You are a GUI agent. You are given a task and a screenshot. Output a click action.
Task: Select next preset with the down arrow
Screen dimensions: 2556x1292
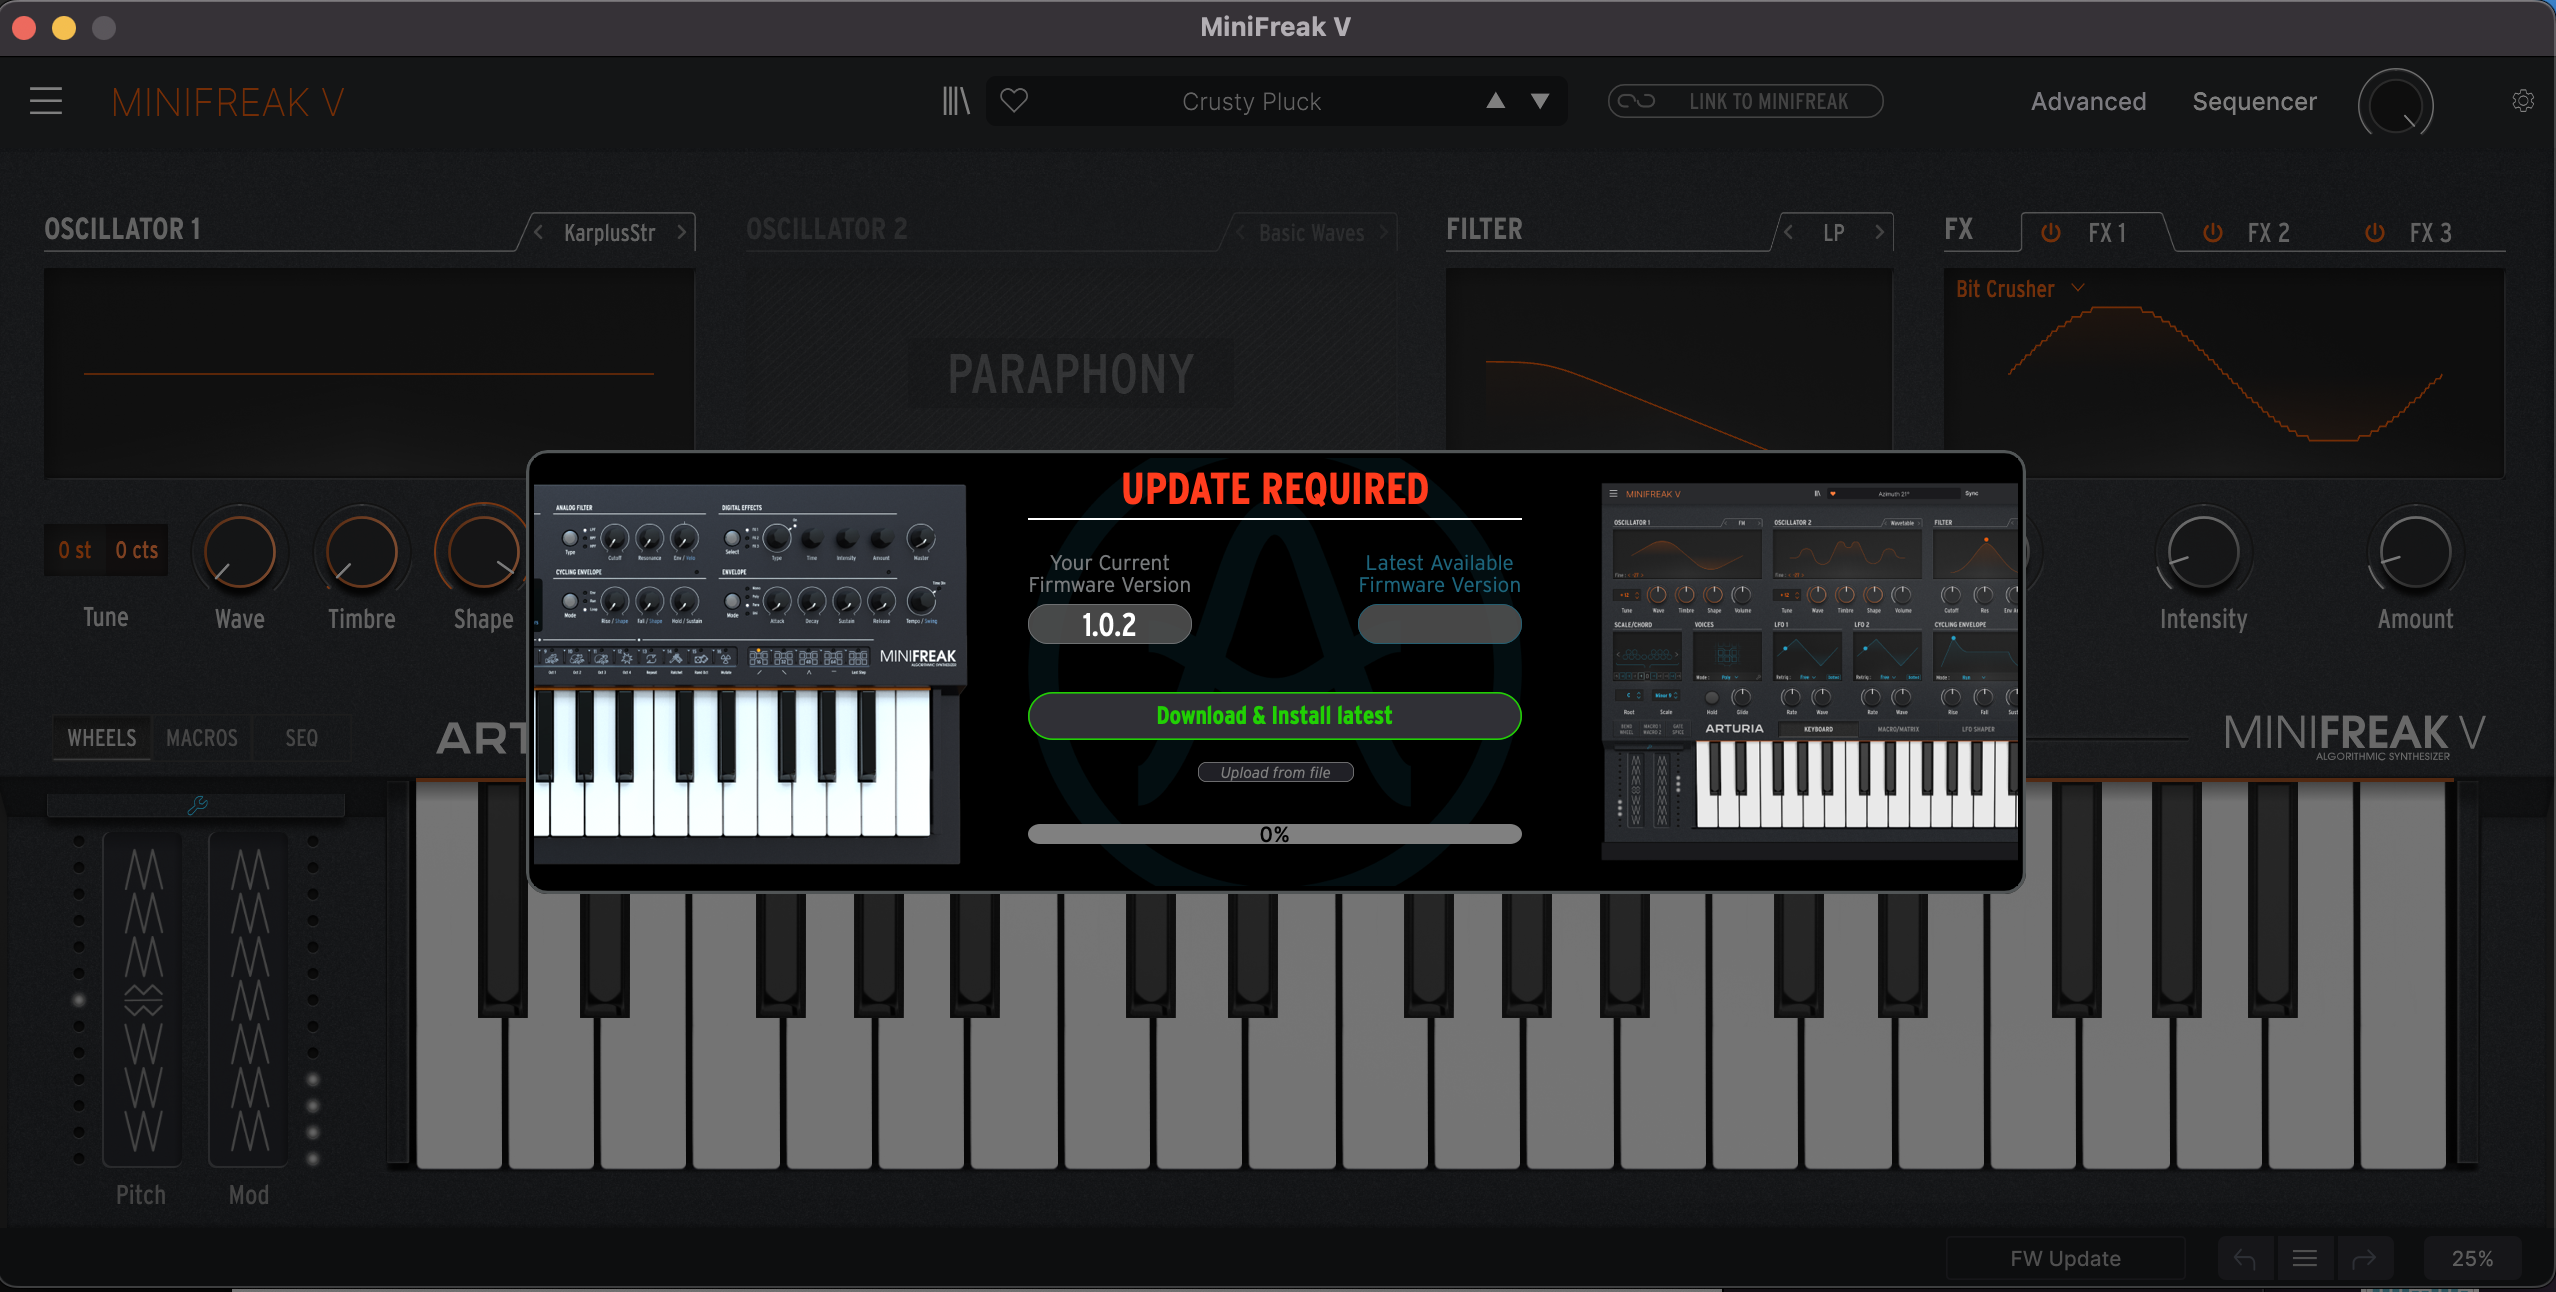tap(1540, 101)
